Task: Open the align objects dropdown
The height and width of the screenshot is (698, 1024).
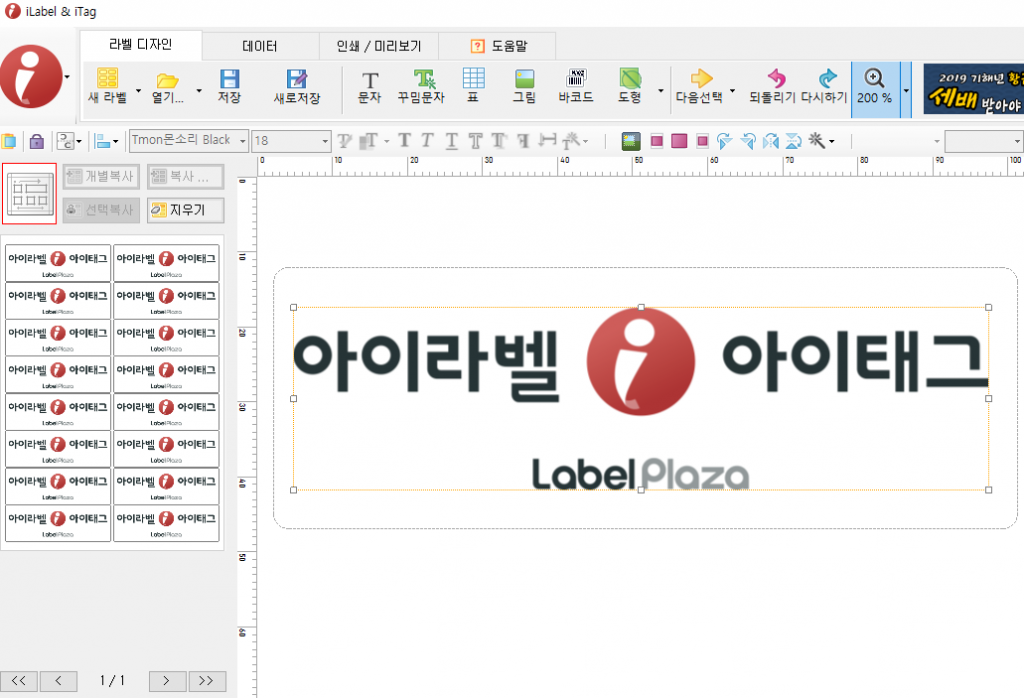Action: (106, 141)
